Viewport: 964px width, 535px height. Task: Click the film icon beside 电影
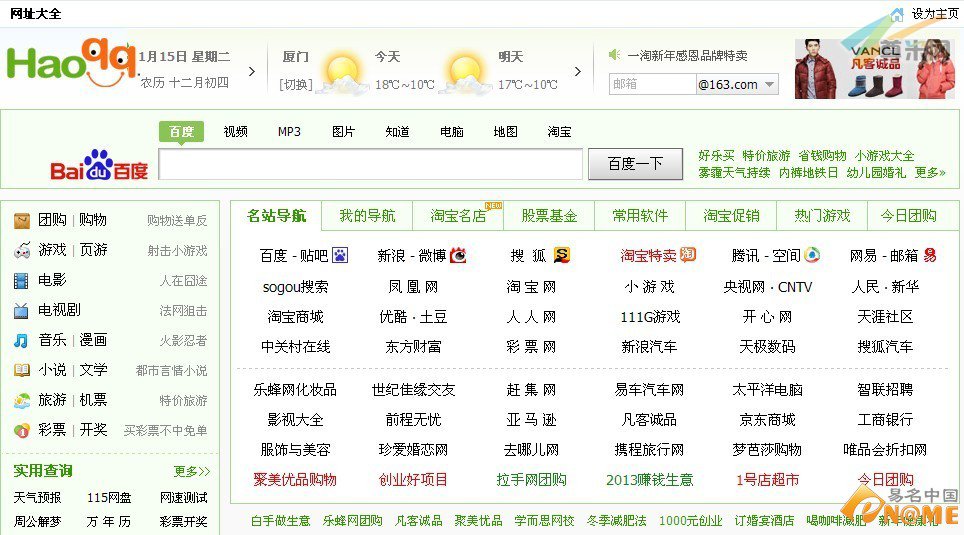[x=22, y=280]
